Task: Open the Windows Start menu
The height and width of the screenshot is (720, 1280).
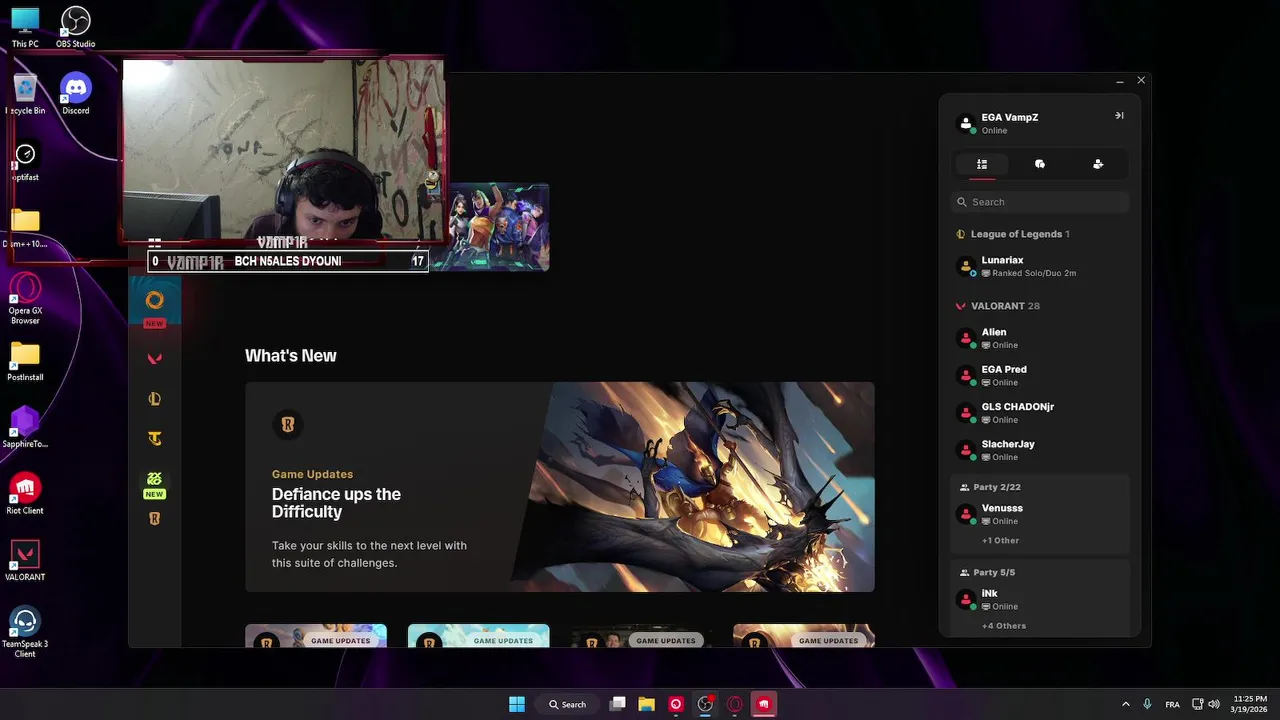Action: (x=517, y=704)
